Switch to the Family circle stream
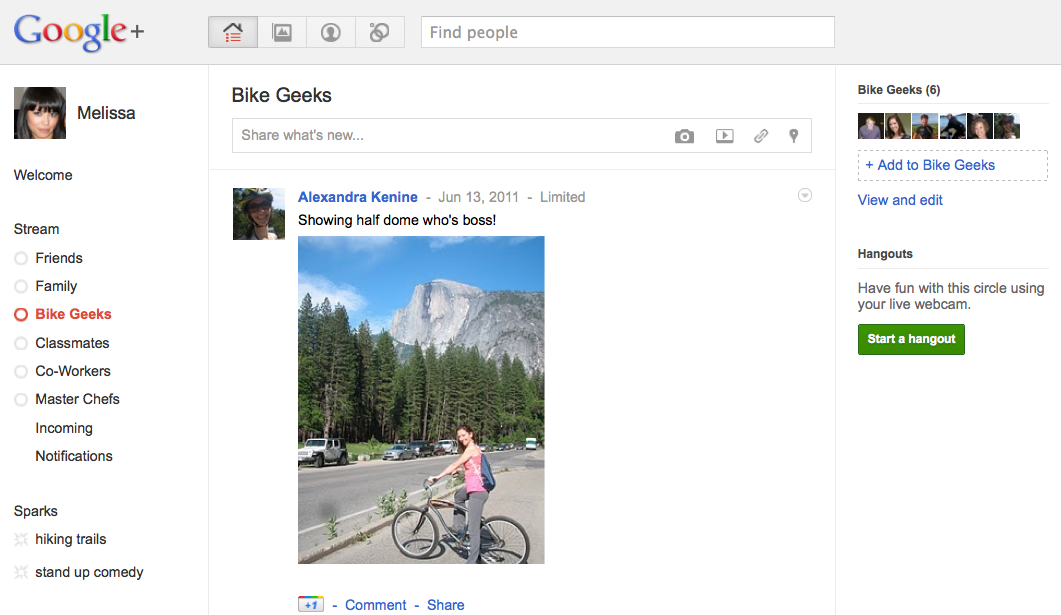This screenshot has width=1061, height=615. (57, 285)
